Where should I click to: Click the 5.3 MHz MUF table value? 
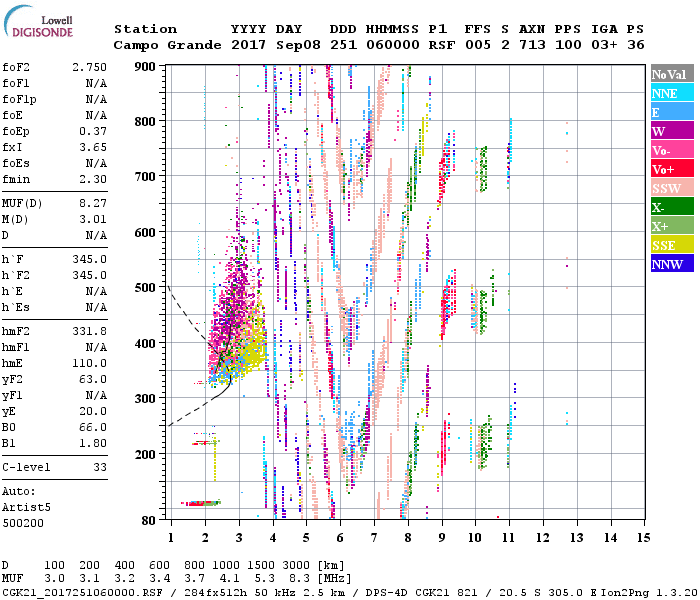(x=265, y=578)
